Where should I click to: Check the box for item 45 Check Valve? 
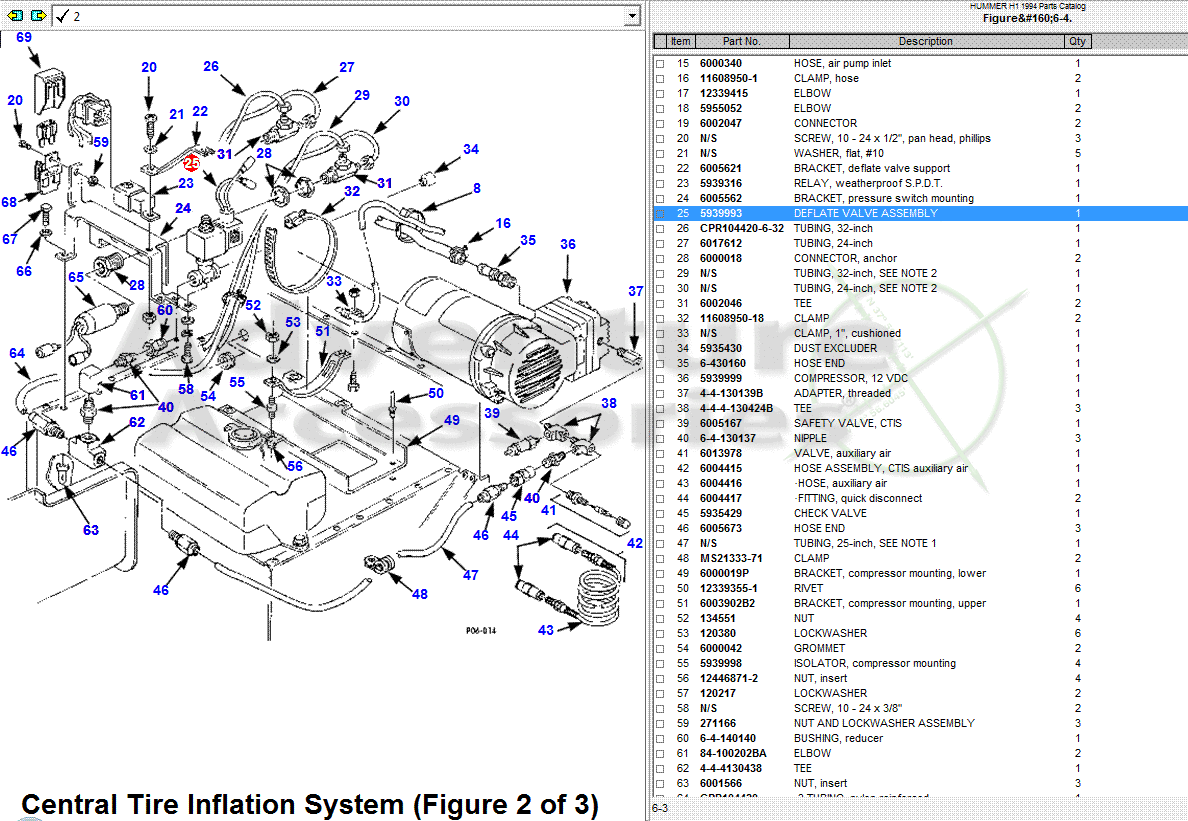660,514
